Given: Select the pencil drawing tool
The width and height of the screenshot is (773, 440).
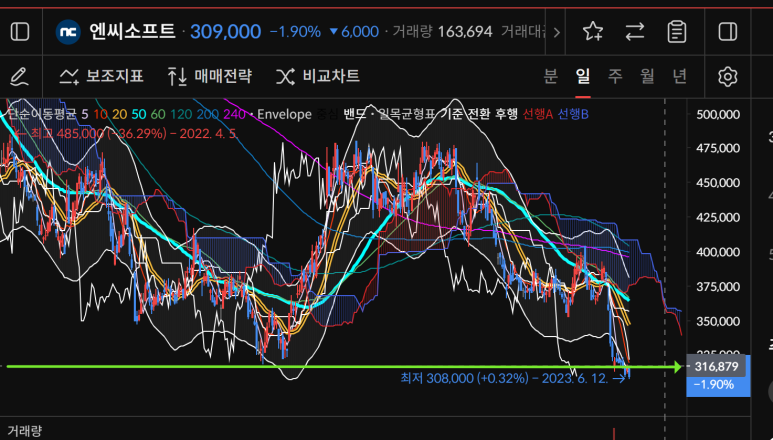Looking at the screenshot, I should (19, 77).
